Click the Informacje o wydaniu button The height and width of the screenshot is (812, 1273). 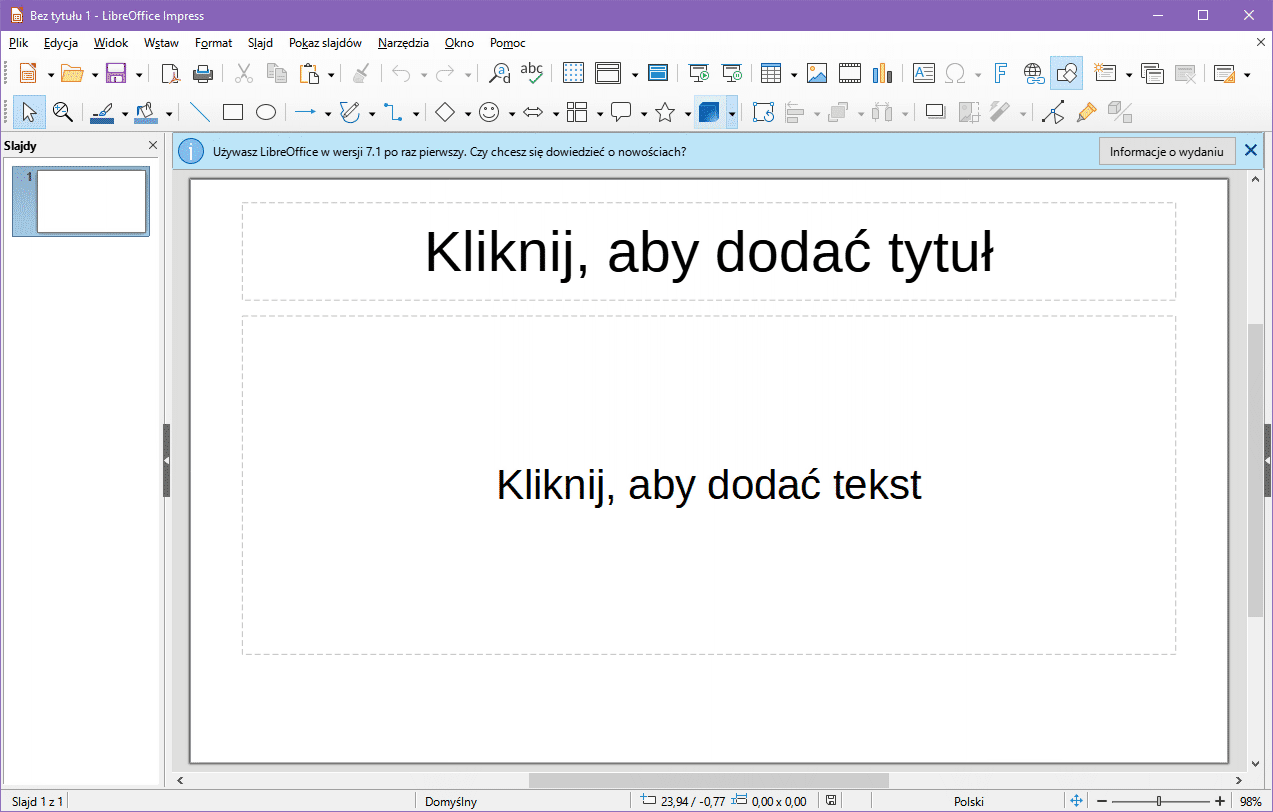click(1166, 151)
